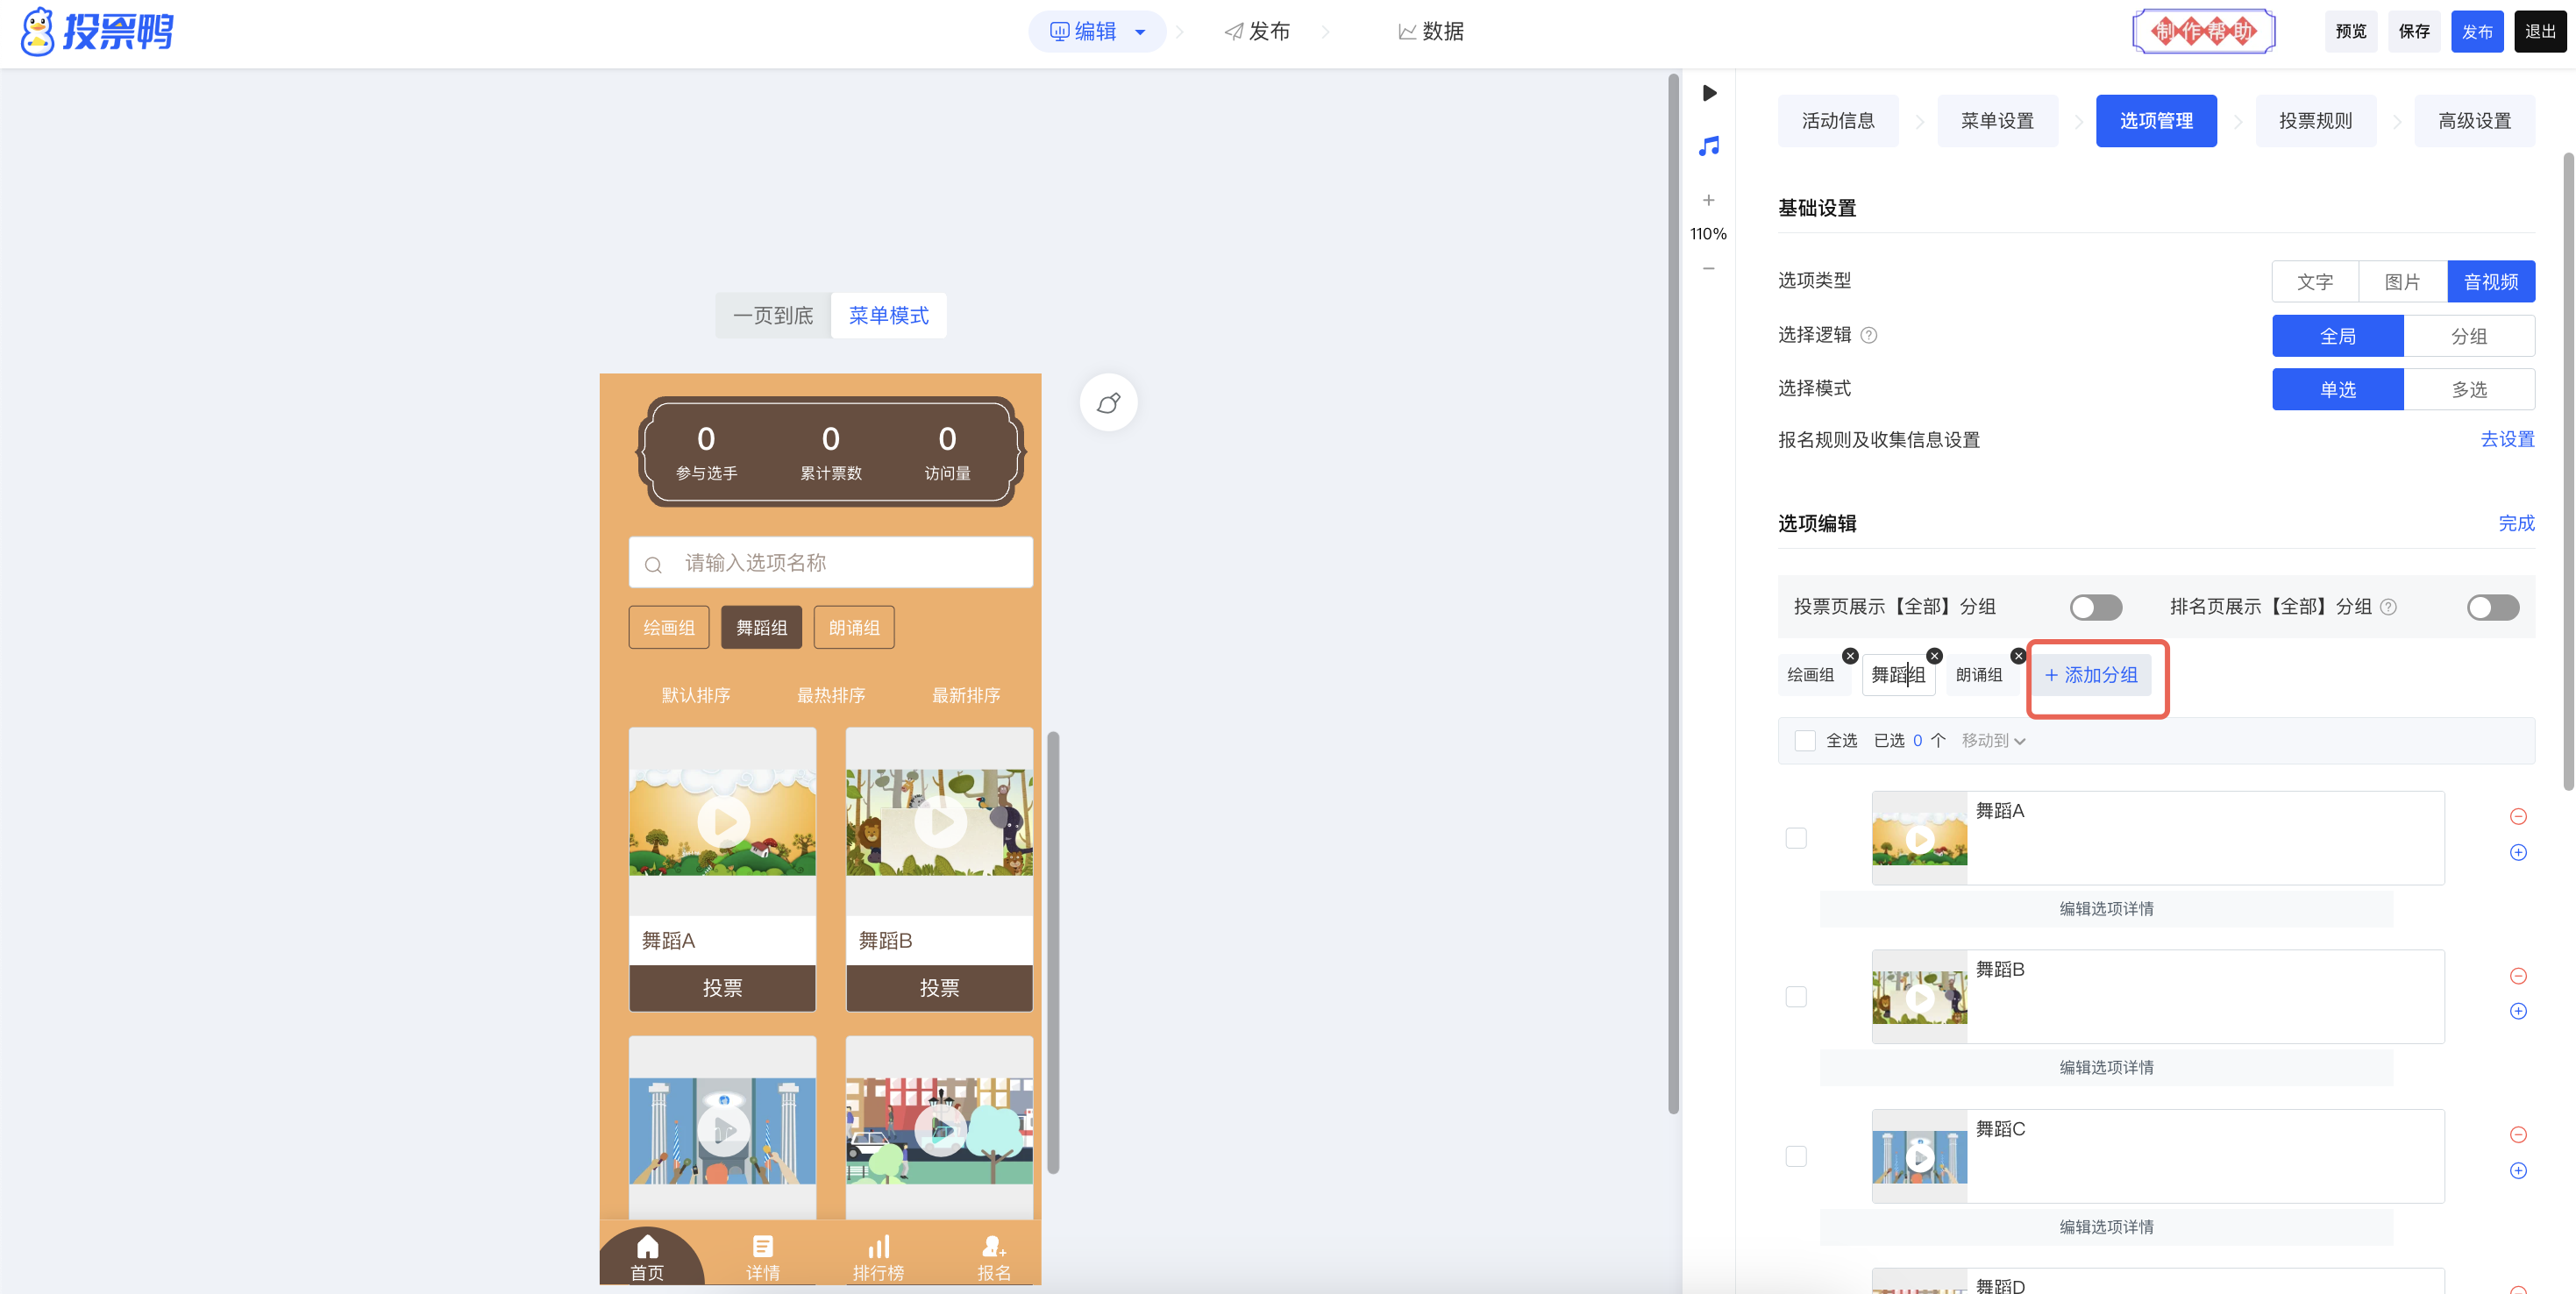
Task: Check the 全选 checkbox
Action: (x=1804, y=741)
